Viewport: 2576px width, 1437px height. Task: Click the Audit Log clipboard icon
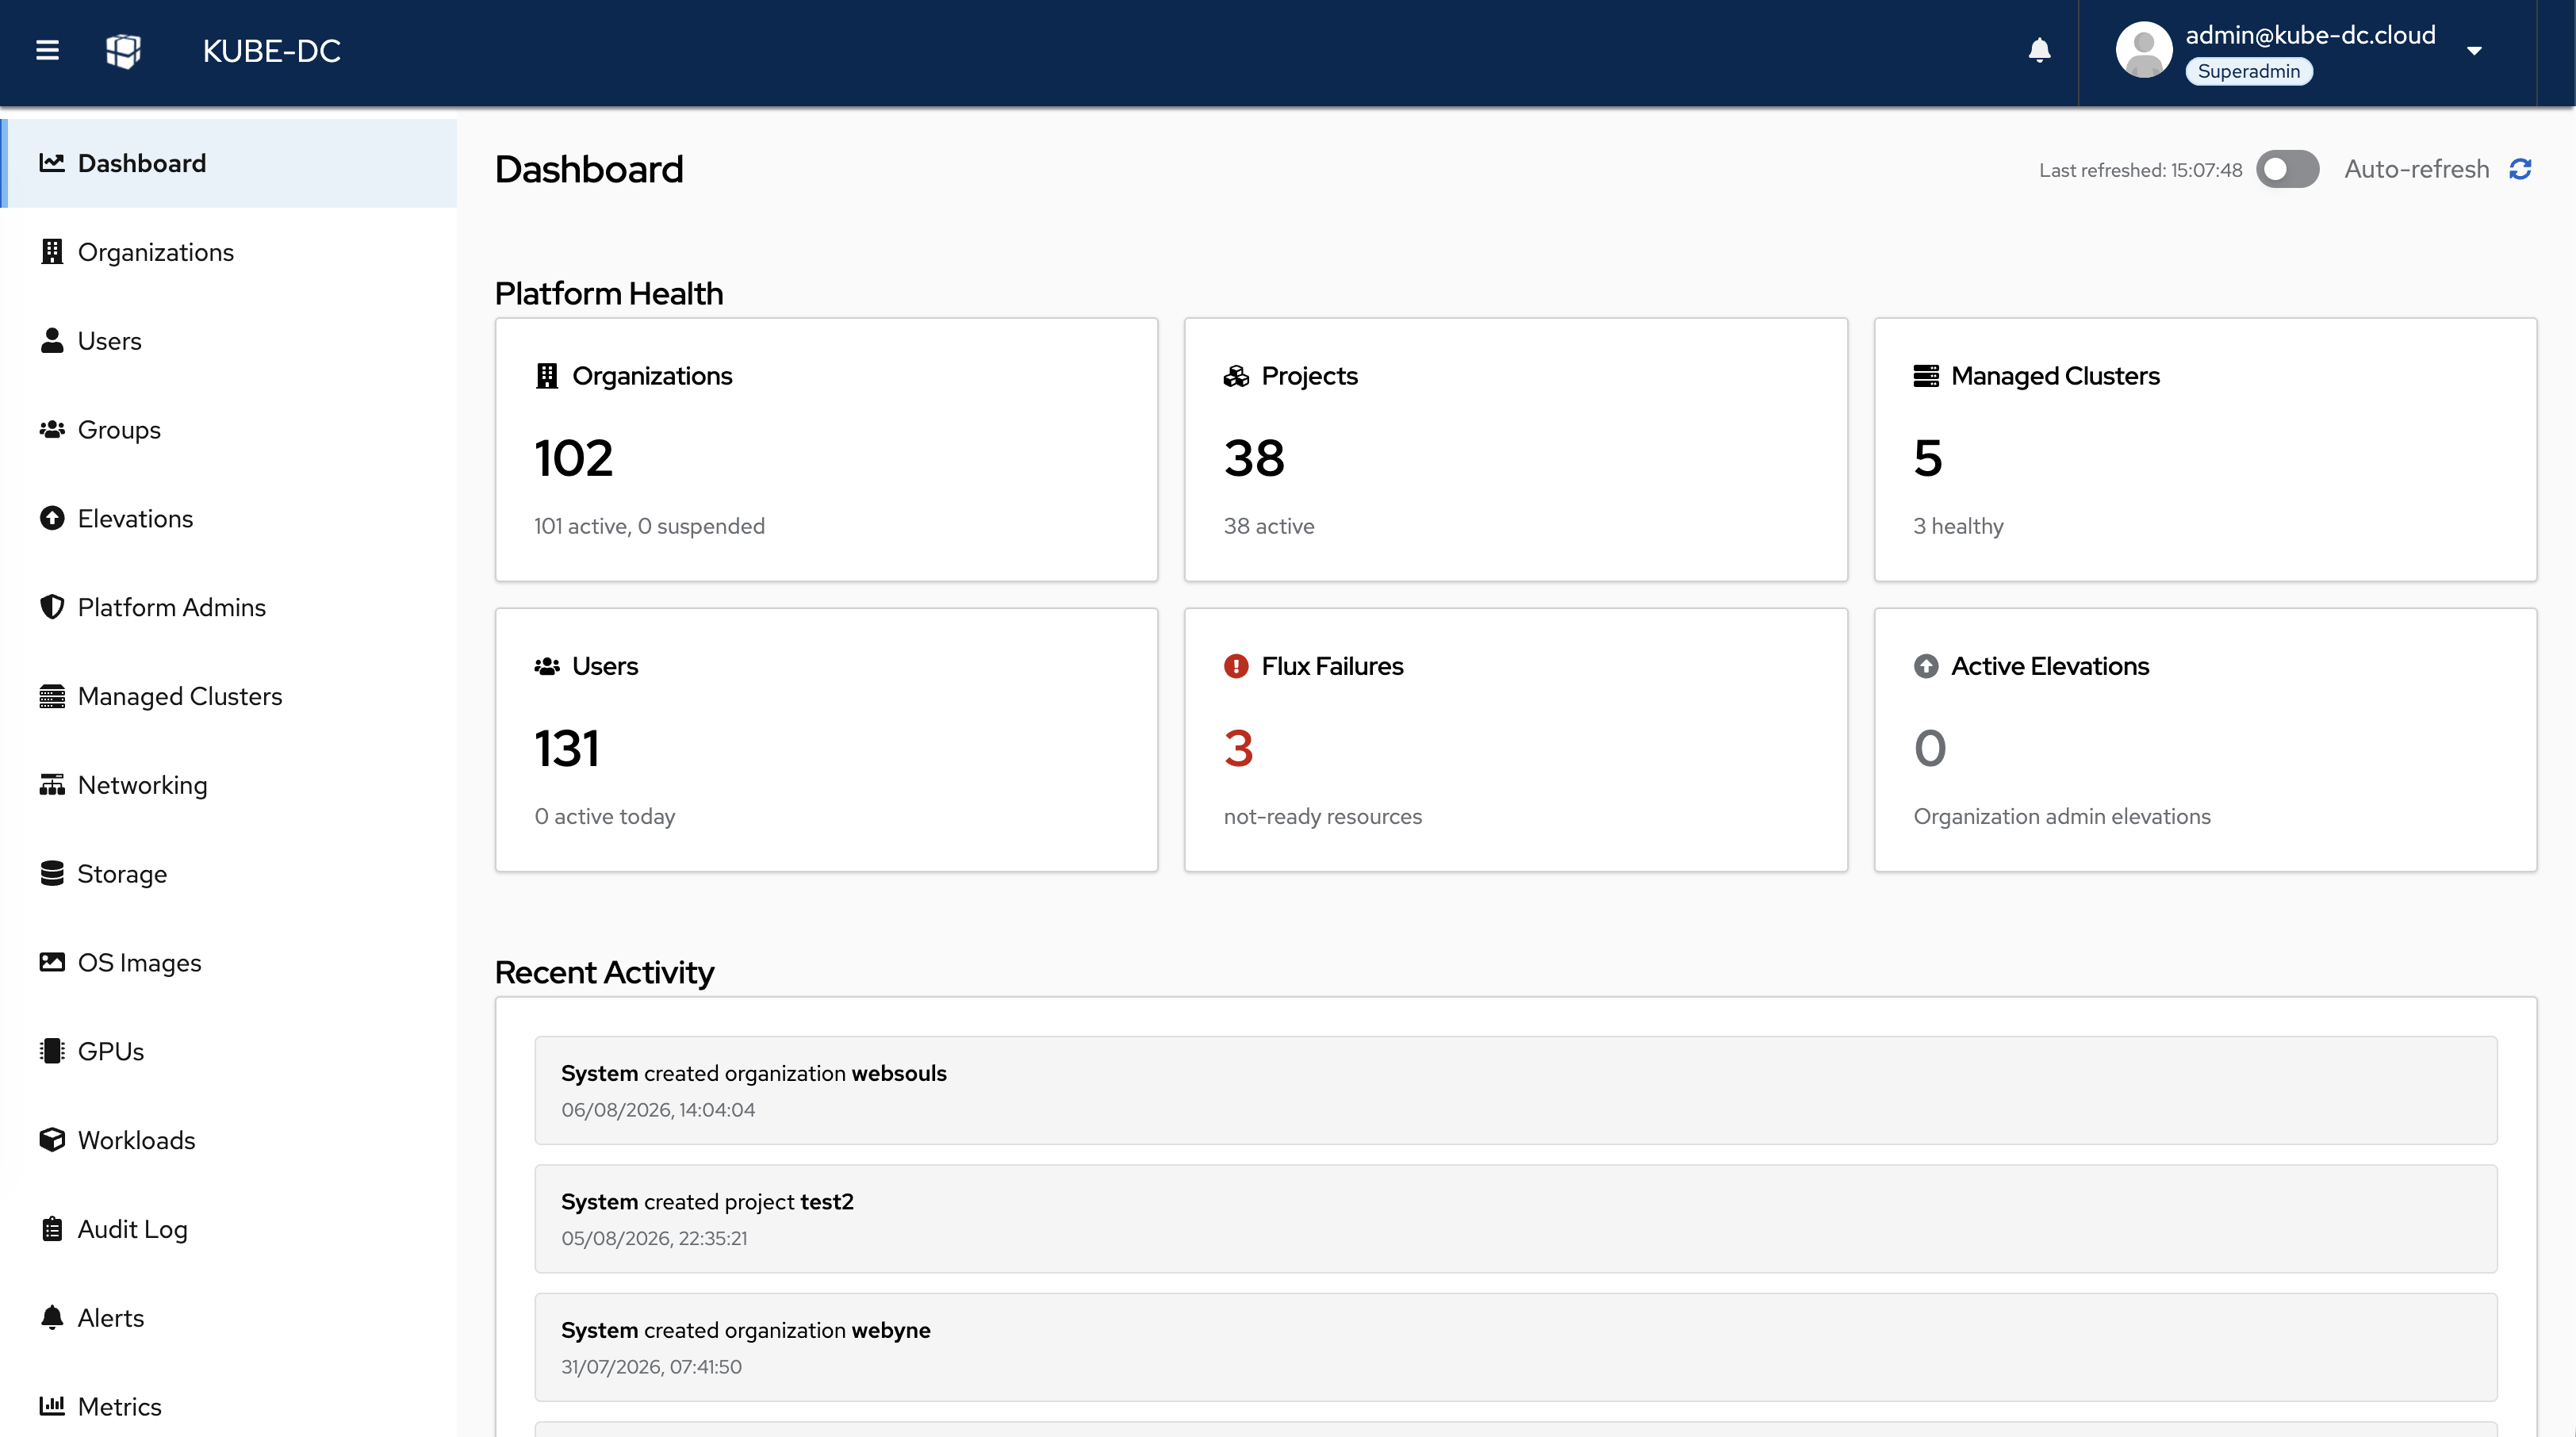(x=52, y=1229)
